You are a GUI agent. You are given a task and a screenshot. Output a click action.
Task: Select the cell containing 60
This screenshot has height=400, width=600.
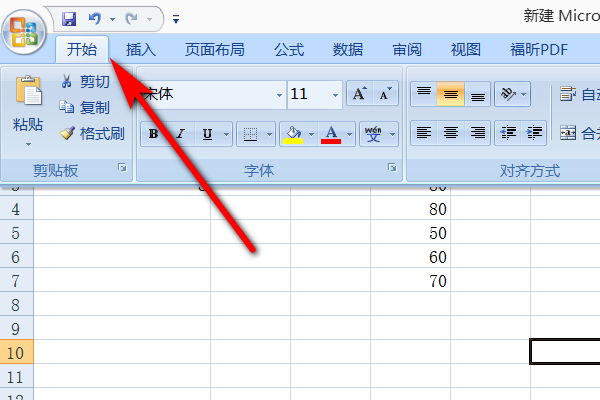click(x=410, y=257)
